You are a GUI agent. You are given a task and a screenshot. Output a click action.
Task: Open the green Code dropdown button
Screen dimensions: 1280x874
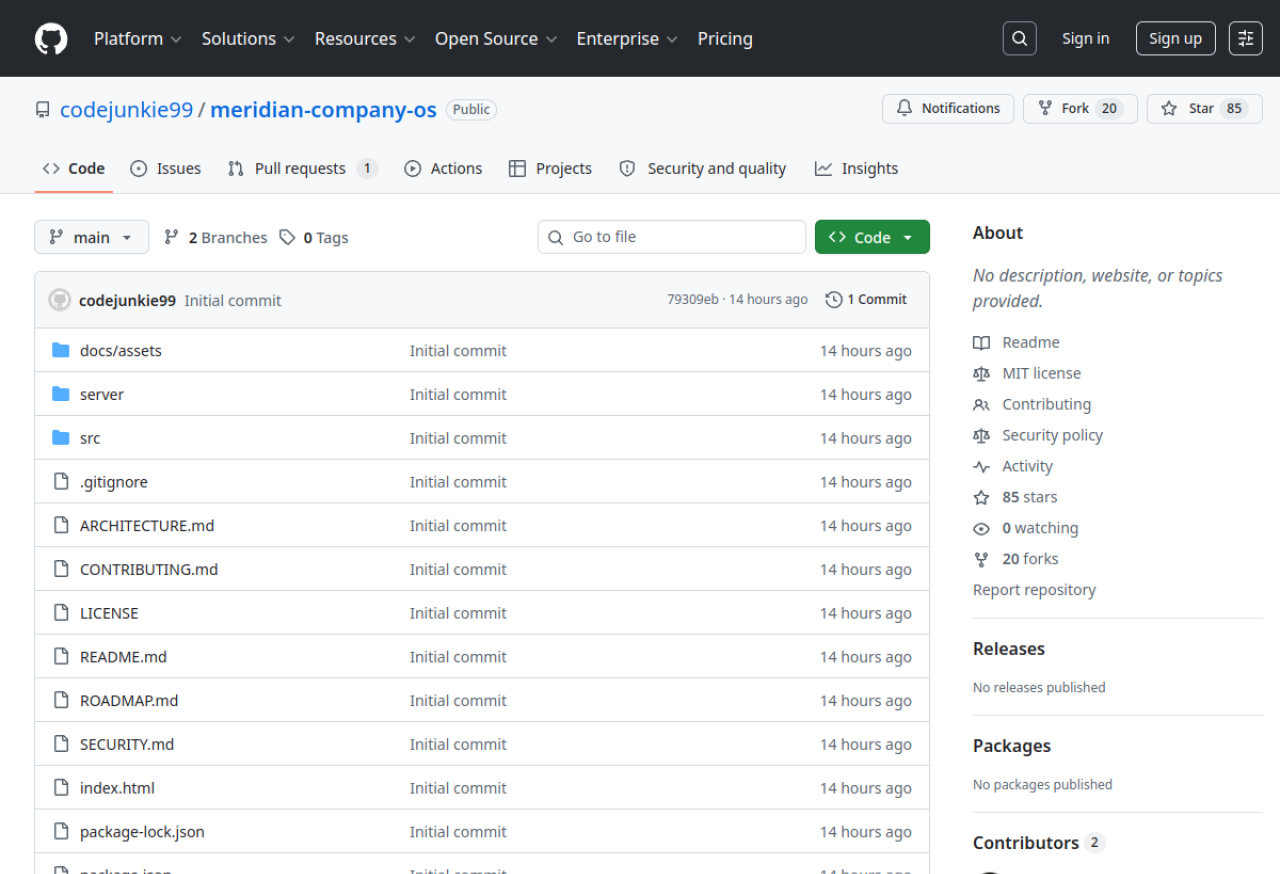pos(872,237)
